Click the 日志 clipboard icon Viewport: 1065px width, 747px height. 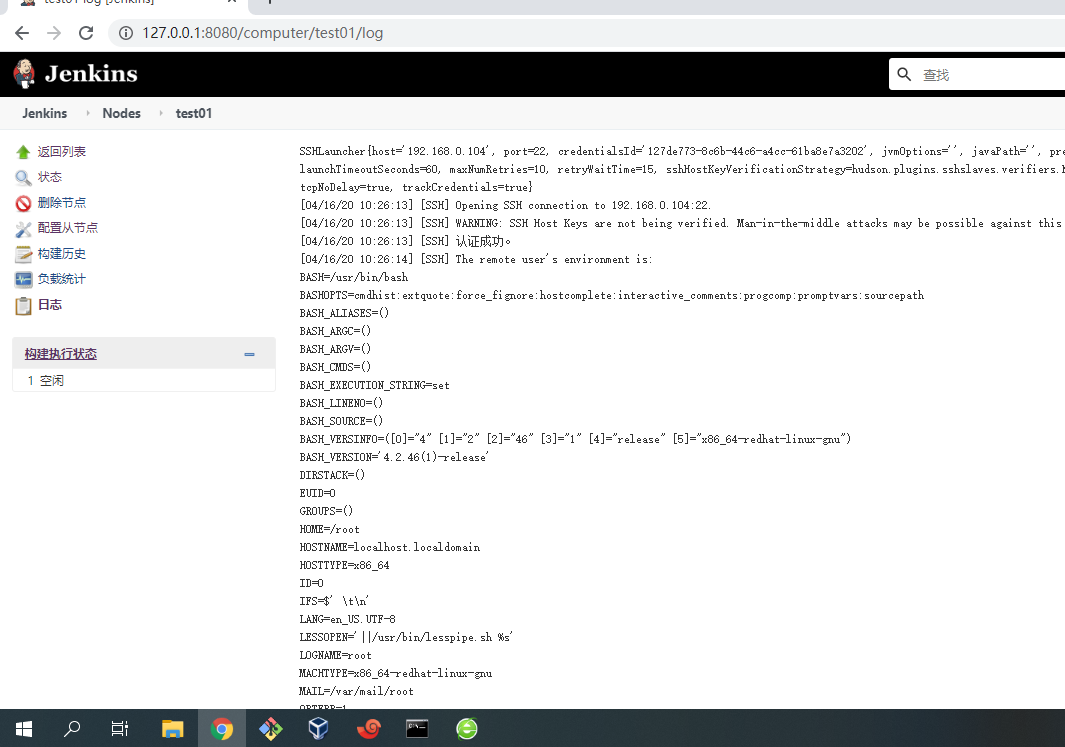(22, 305)
